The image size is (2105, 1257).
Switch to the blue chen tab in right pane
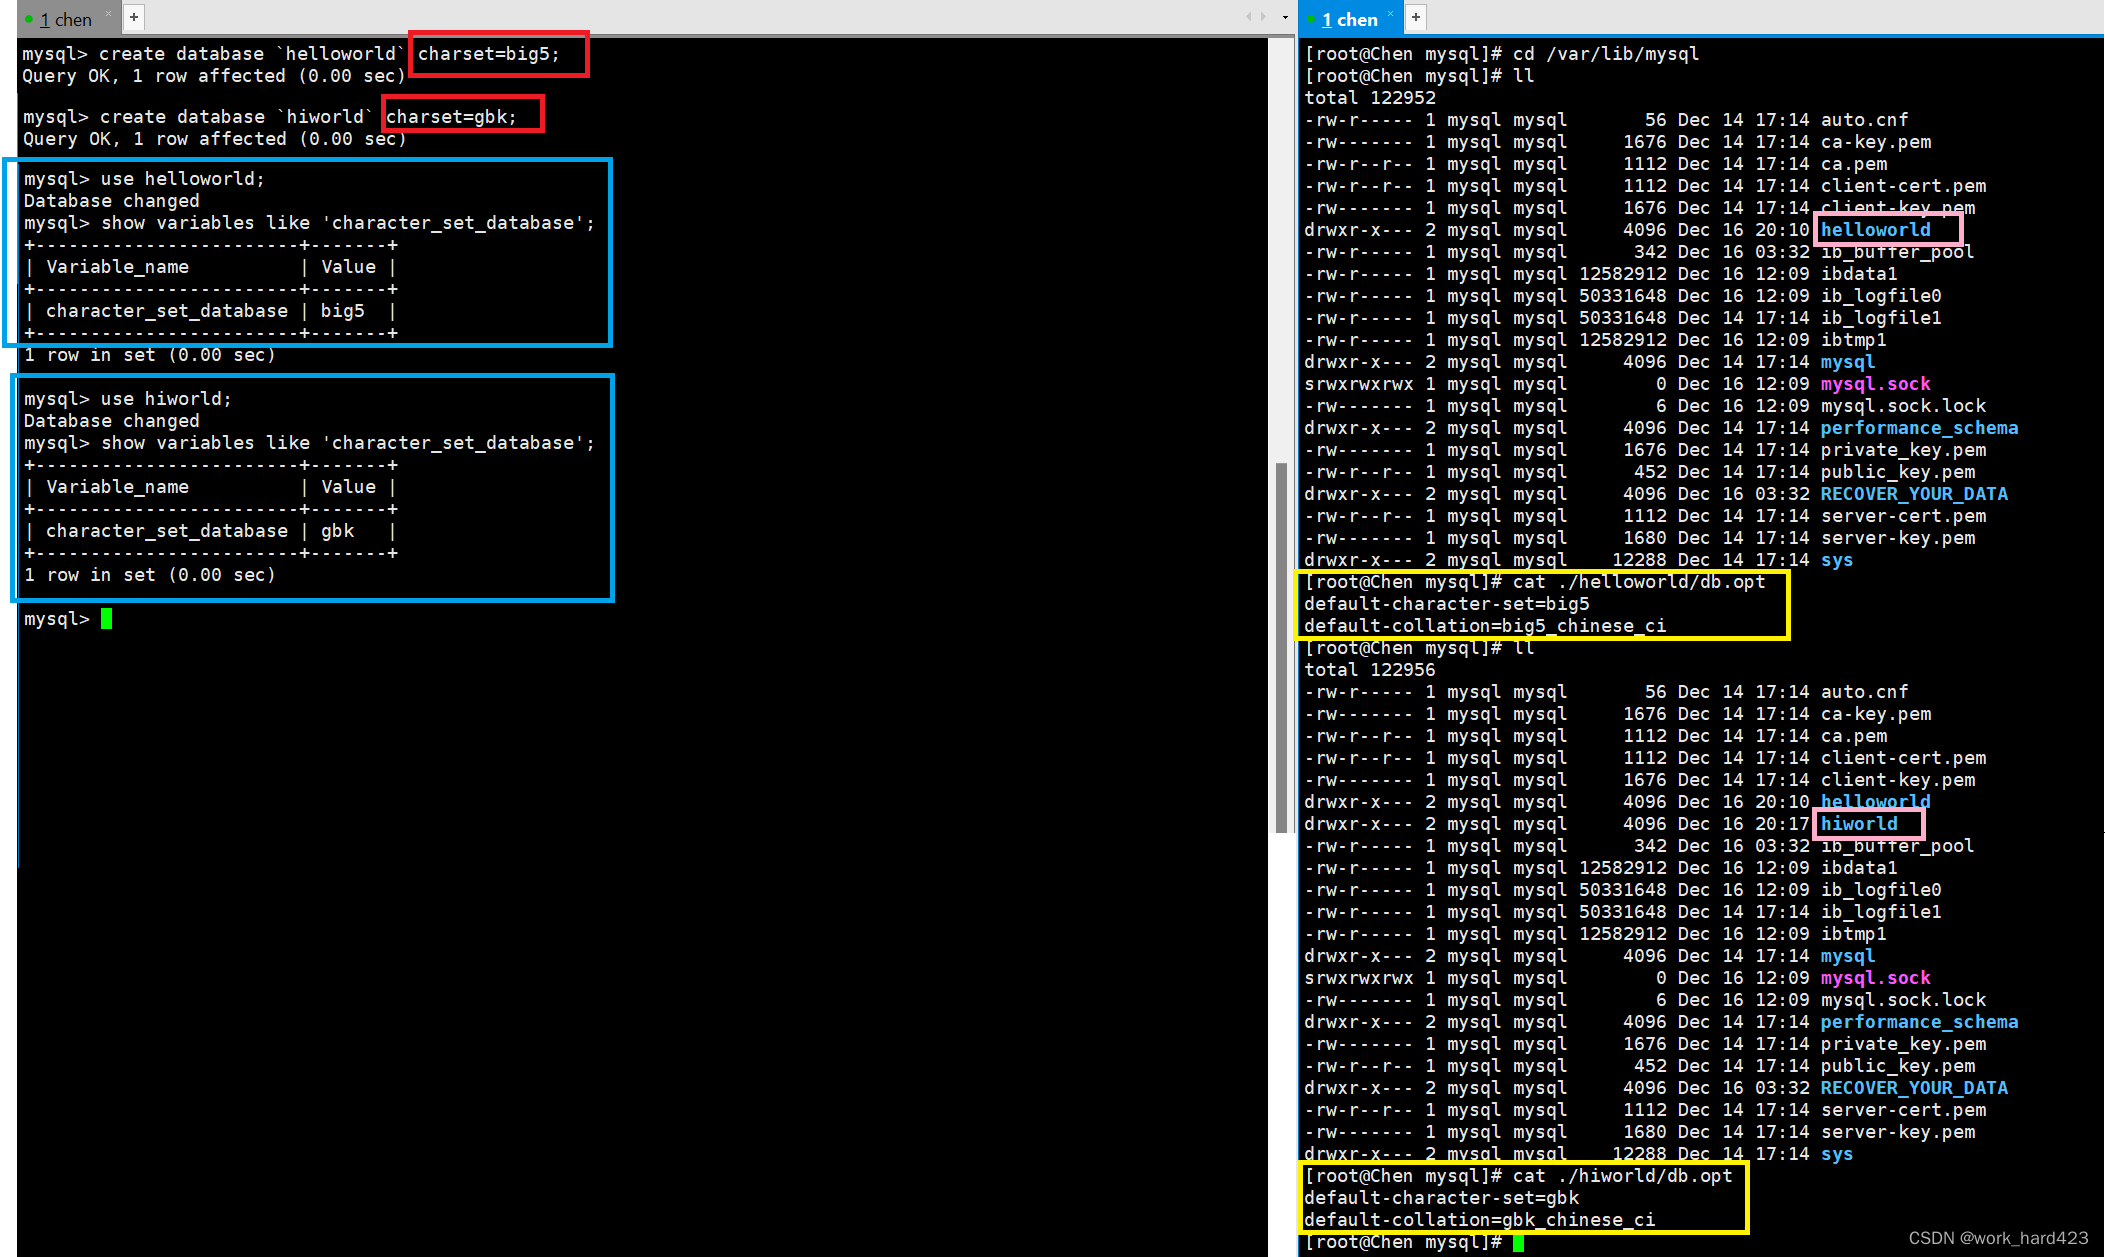pyautogui.click(x=1348, y=19)
